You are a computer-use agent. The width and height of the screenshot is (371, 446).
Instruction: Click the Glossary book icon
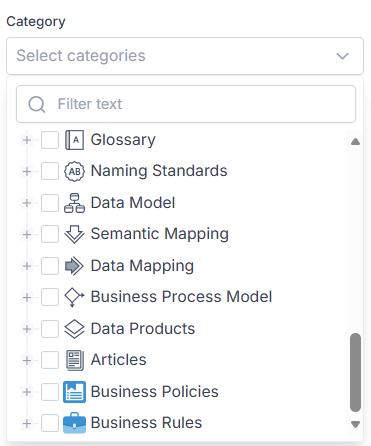coord(74,140)
